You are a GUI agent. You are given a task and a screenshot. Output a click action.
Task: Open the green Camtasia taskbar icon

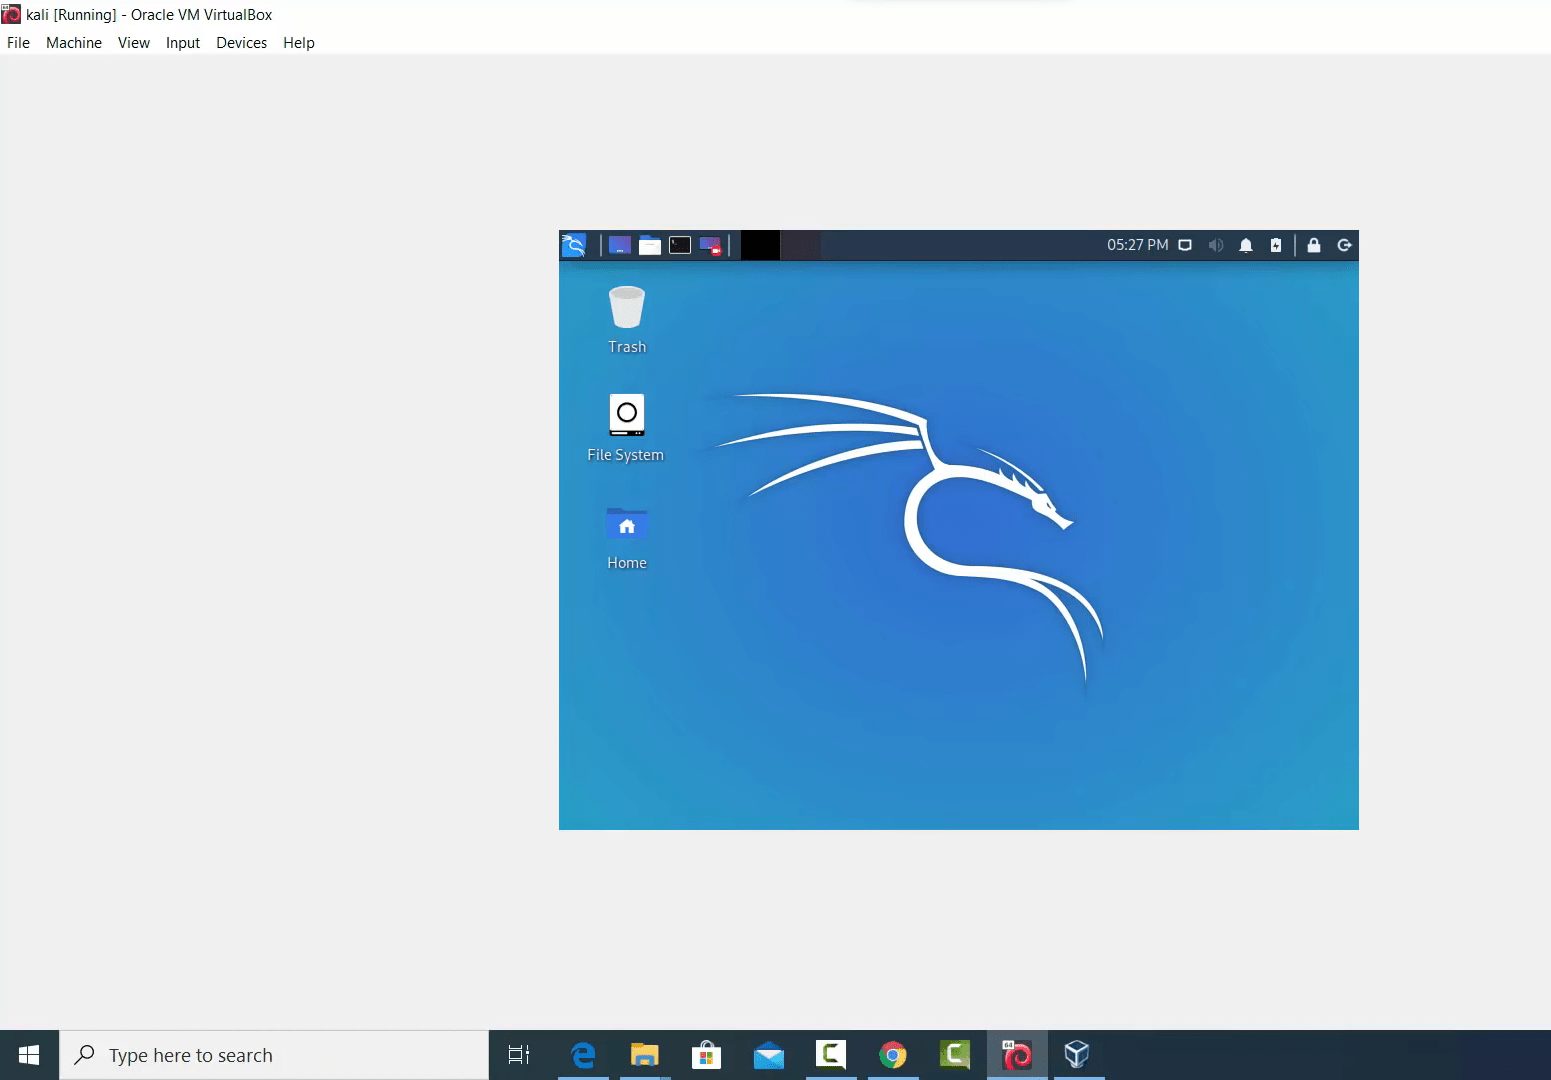[x=955, y=1055]
